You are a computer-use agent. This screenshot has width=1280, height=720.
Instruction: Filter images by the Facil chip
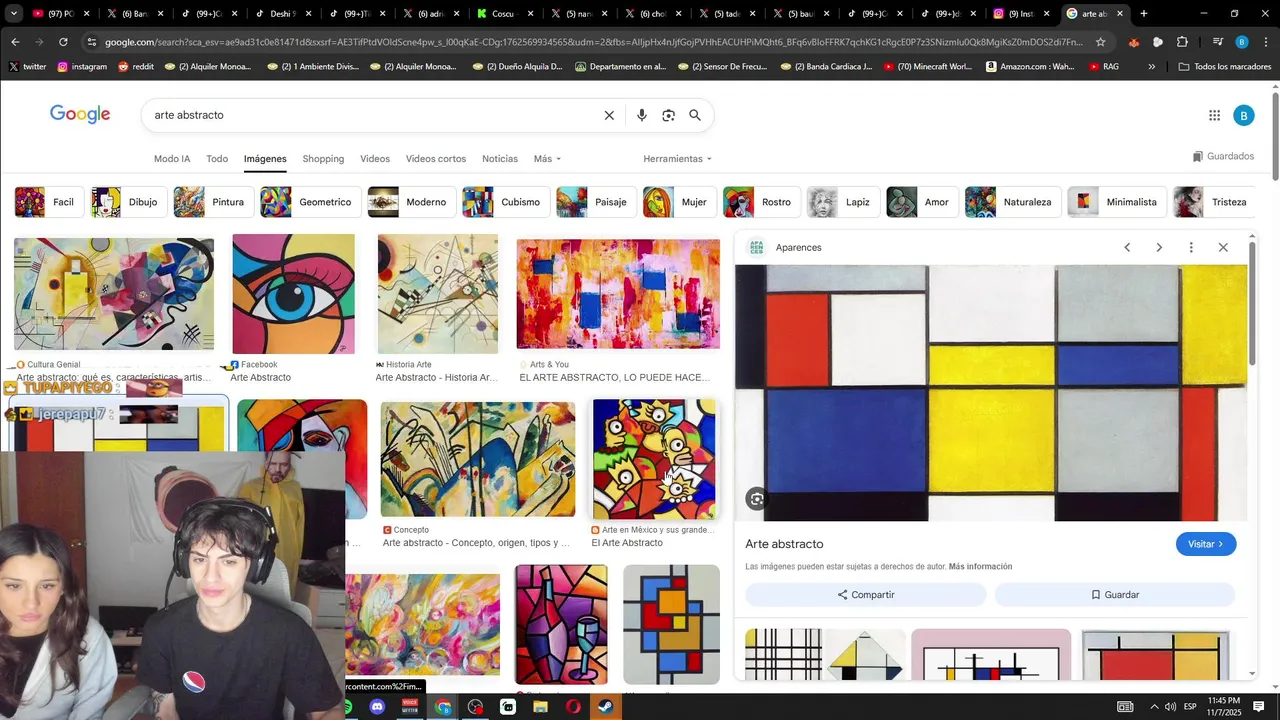tap(47, 202)
